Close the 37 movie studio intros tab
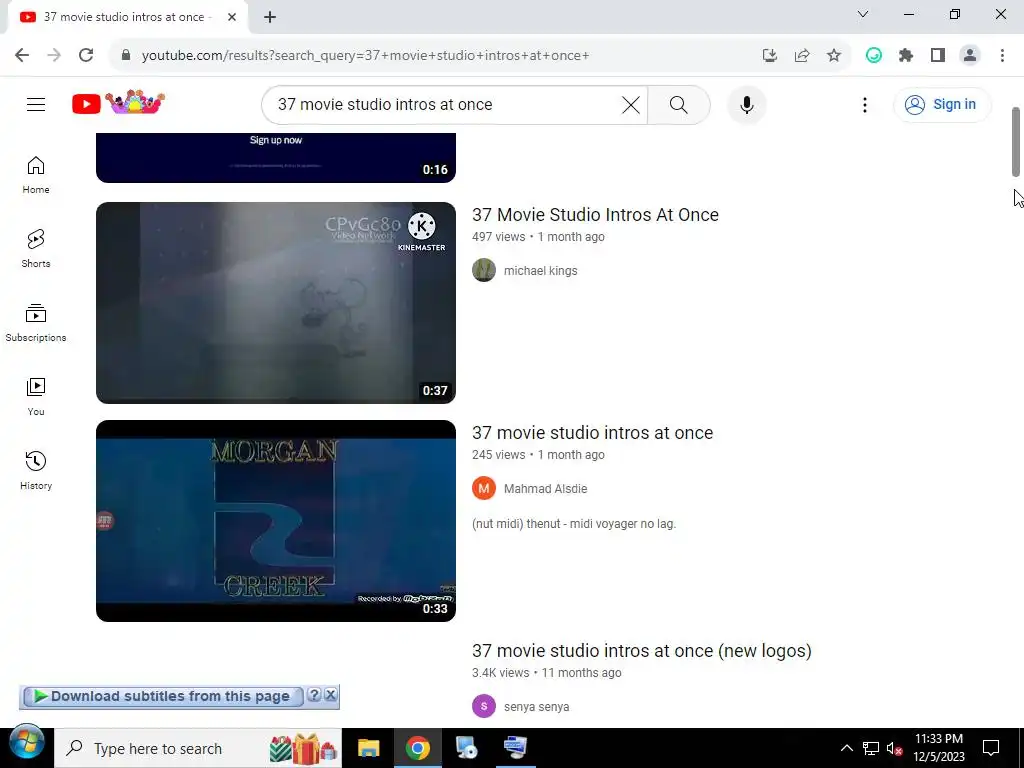The image size is (1024, 768). (232, 17)
